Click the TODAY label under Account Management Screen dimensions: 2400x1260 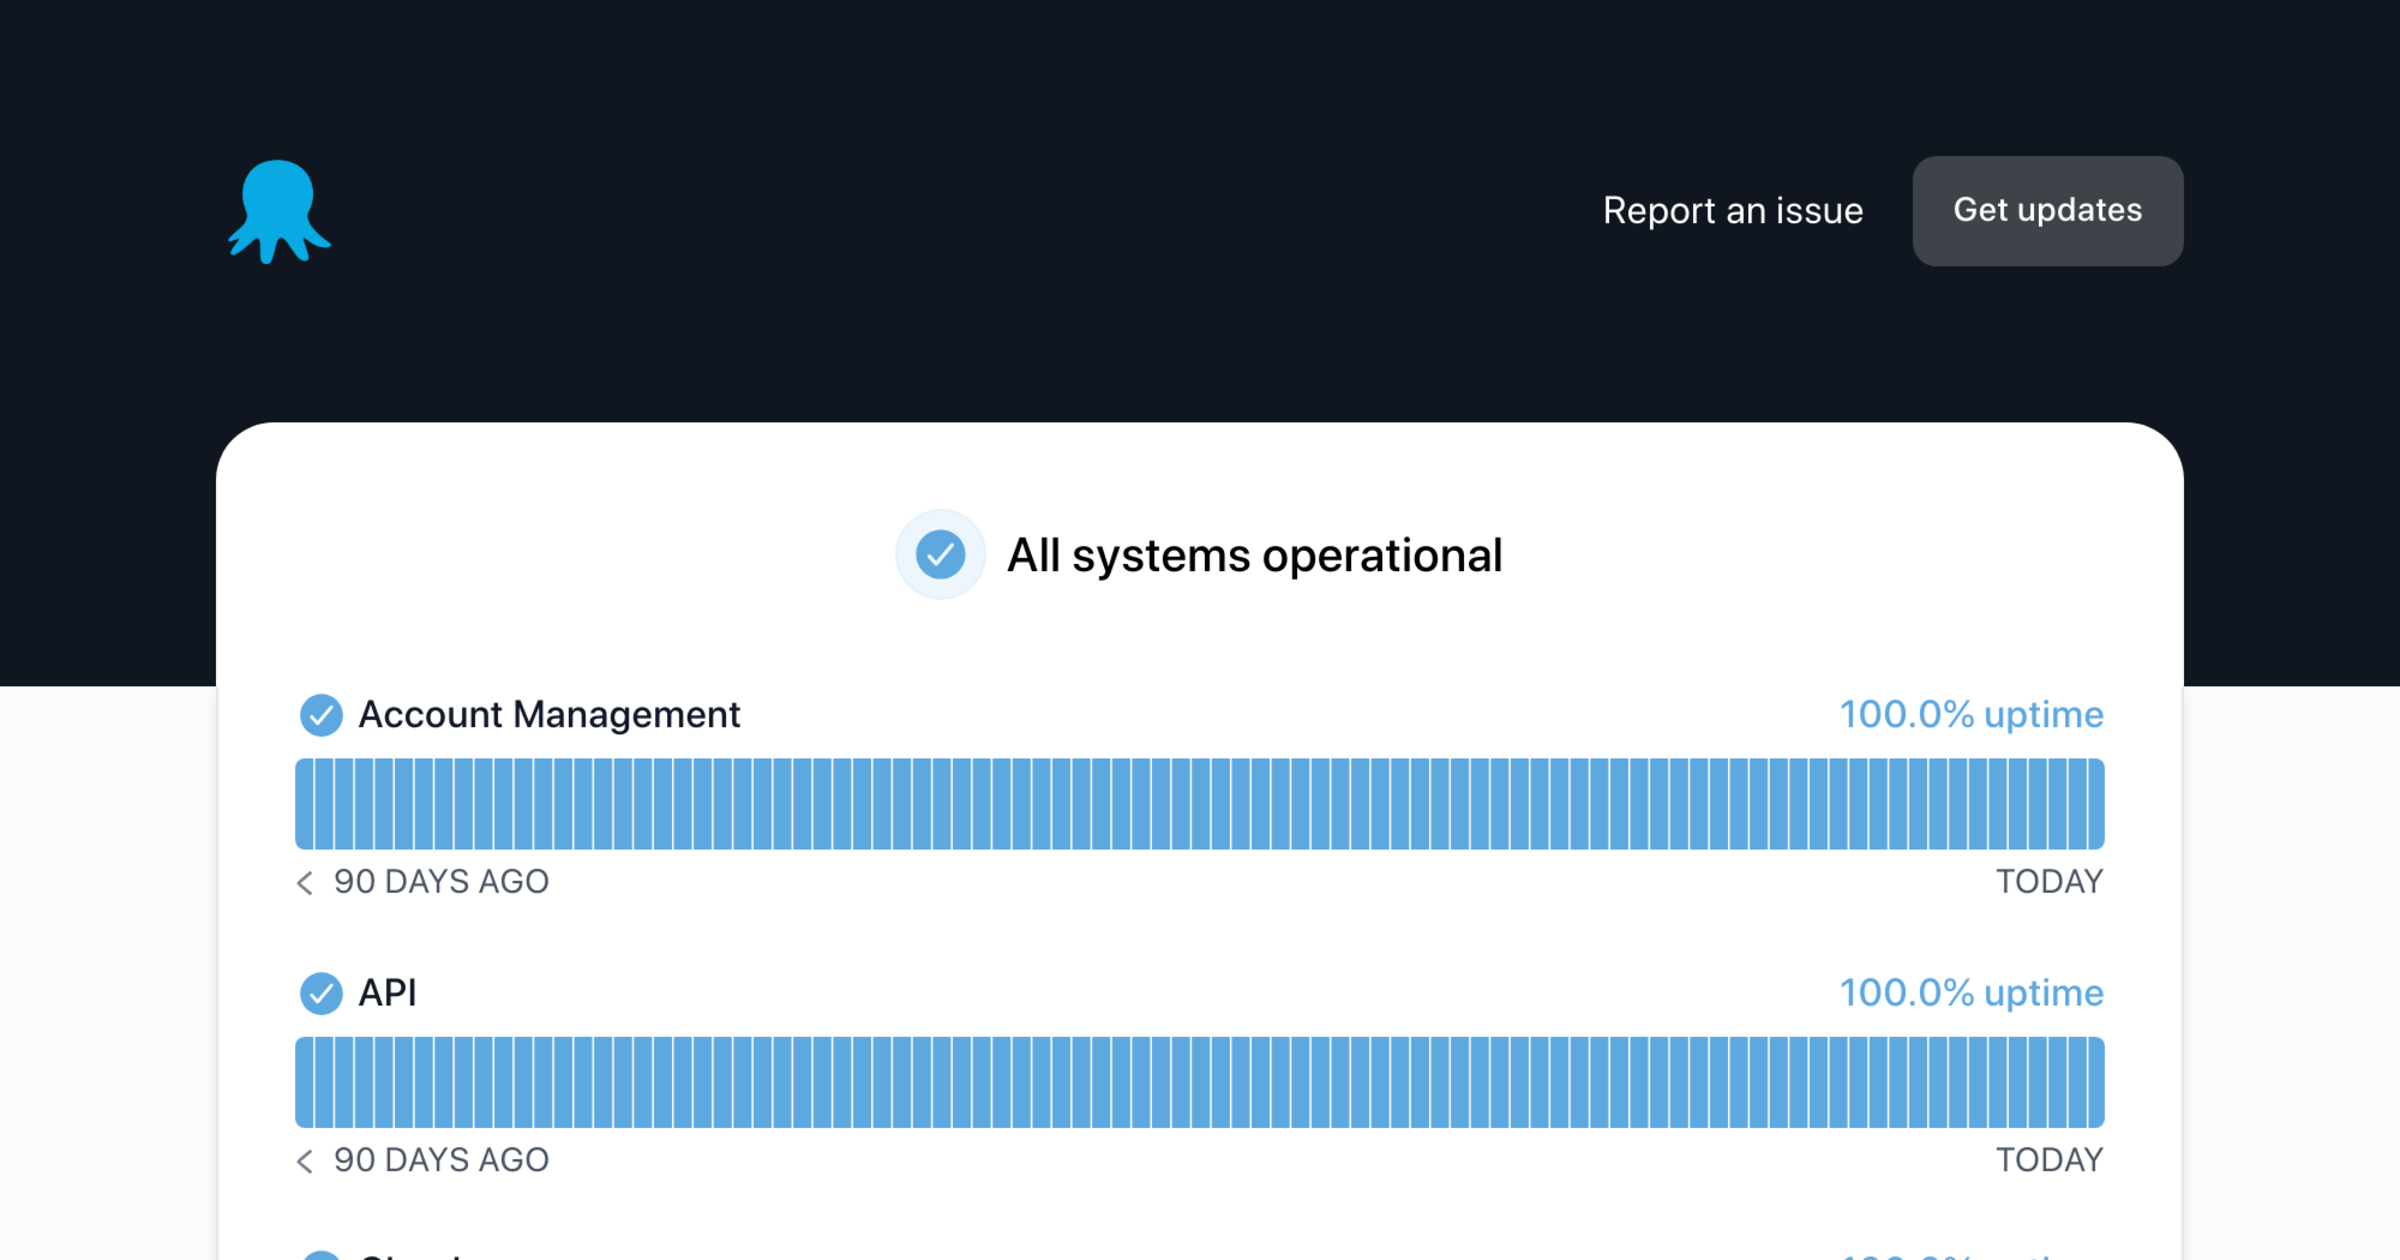coord(2049,882)
